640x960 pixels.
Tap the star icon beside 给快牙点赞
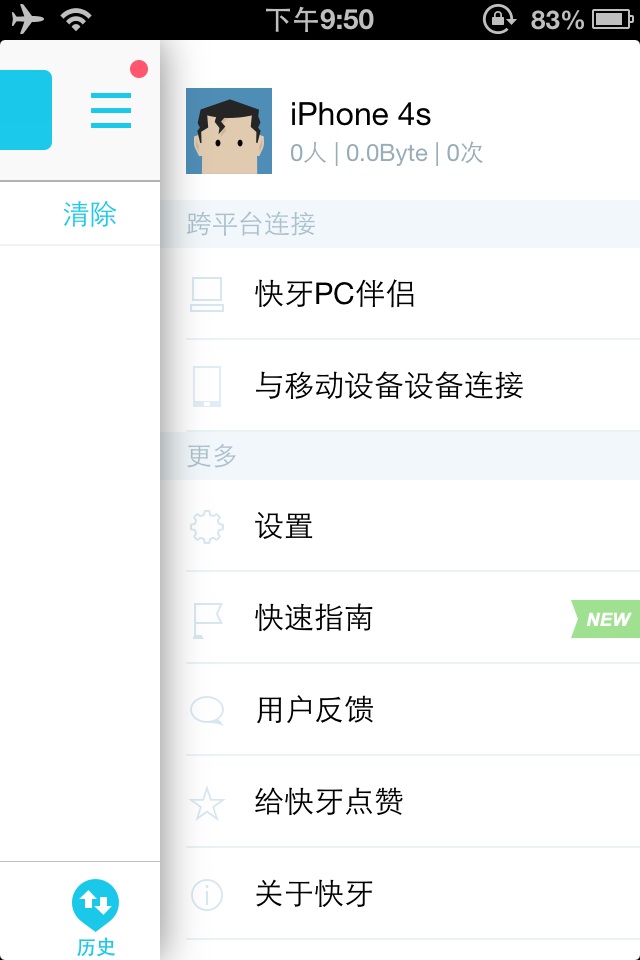click(x=207, y=803)
